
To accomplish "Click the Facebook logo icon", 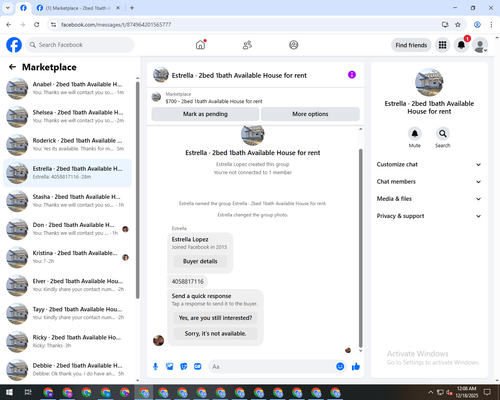I will [14, 45].
